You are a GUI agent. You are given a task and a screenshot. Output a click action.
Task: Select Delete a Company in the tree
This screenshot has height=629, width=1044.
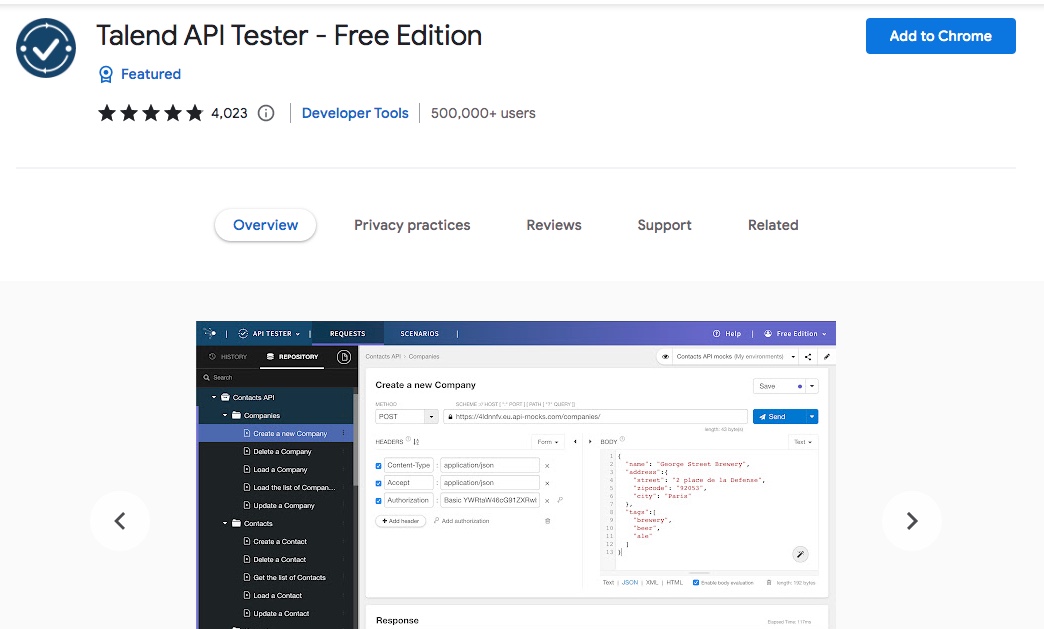(x=282, y=451)
